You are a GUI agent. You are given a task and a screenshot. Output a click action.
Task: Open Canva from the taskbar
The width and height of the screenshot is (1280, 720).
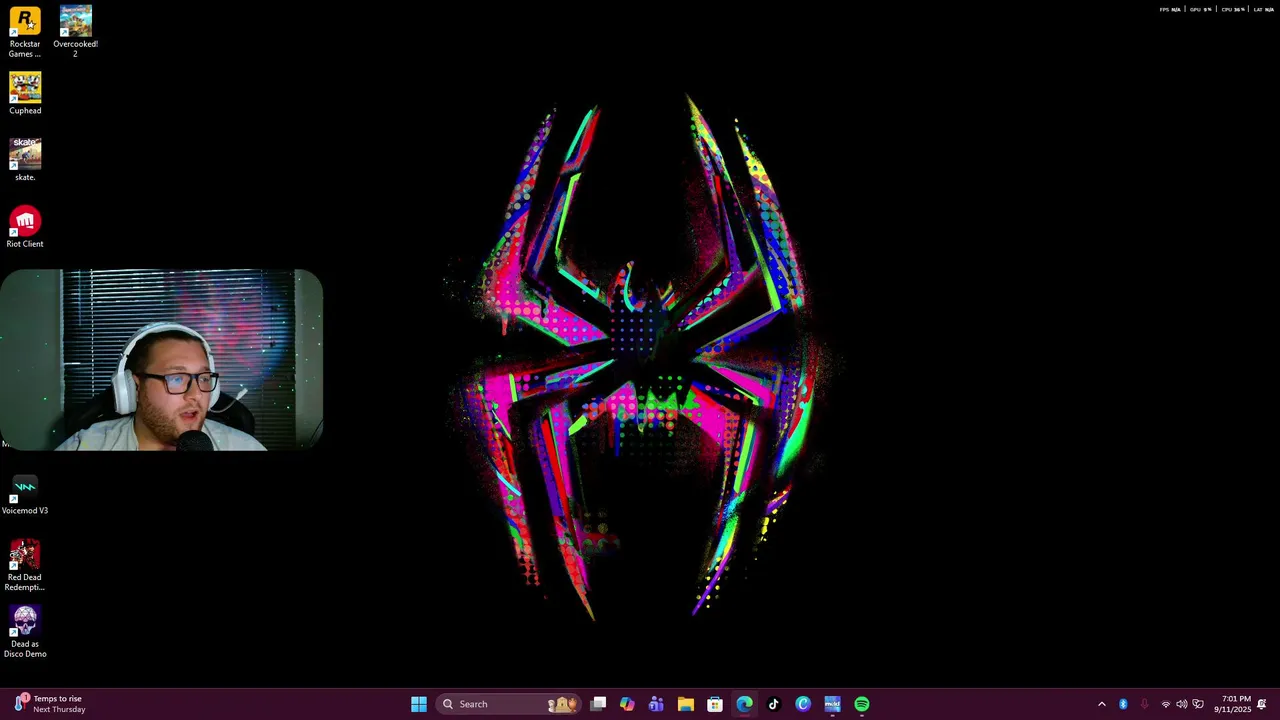point(803,704)
